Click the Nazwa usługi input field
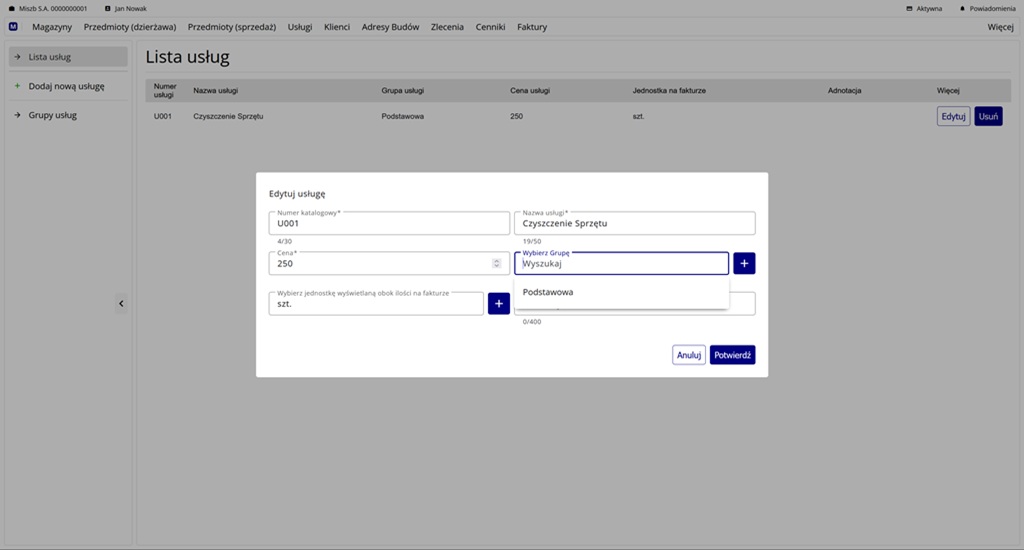Image resolution: width=1024 pixels, height=550 pixels. click(634, 224)
